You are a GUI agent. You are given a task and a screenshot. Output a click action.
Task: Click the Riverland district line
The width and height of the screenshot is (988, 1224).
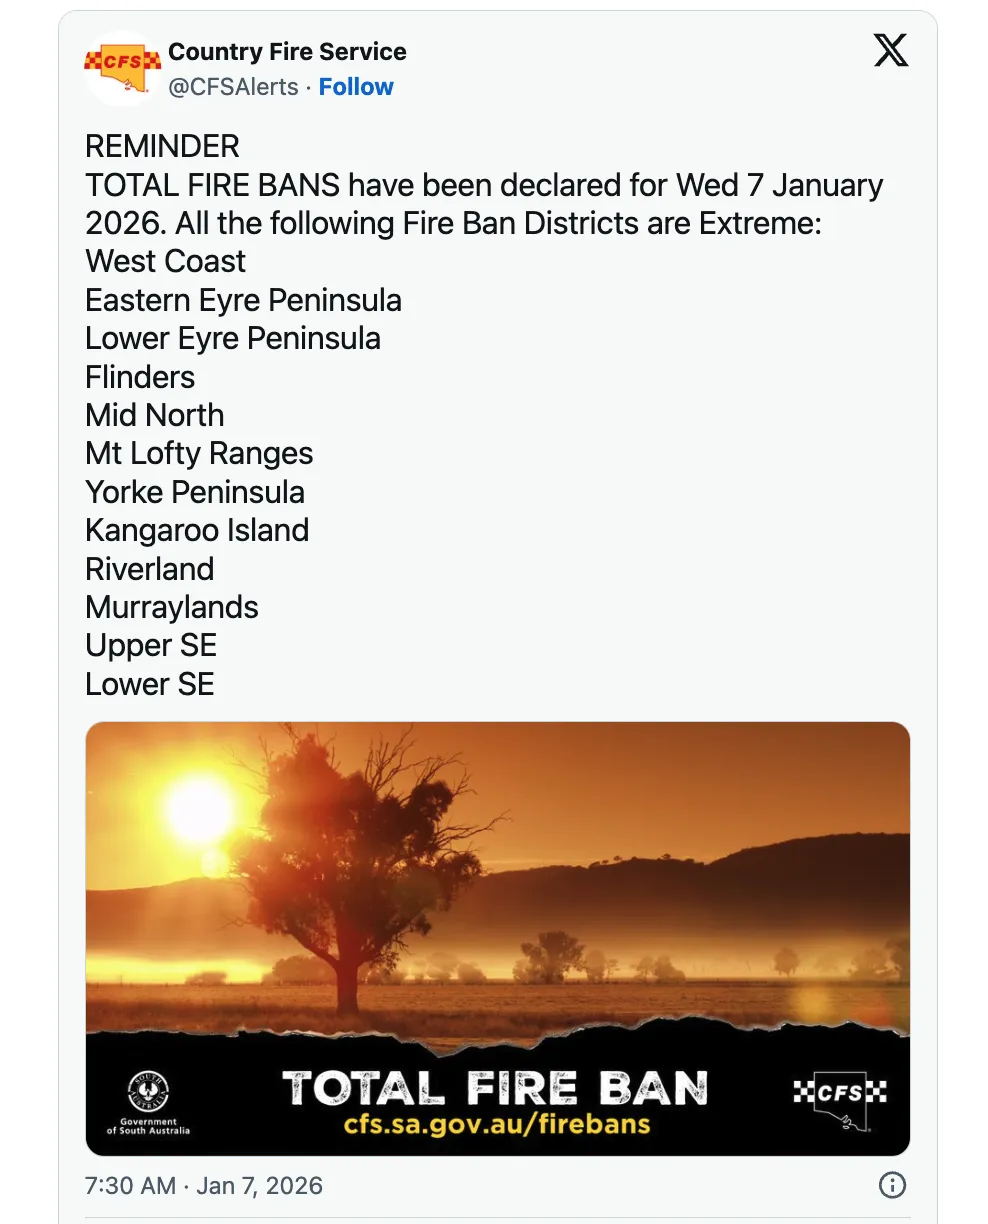[x=150, y=569]
